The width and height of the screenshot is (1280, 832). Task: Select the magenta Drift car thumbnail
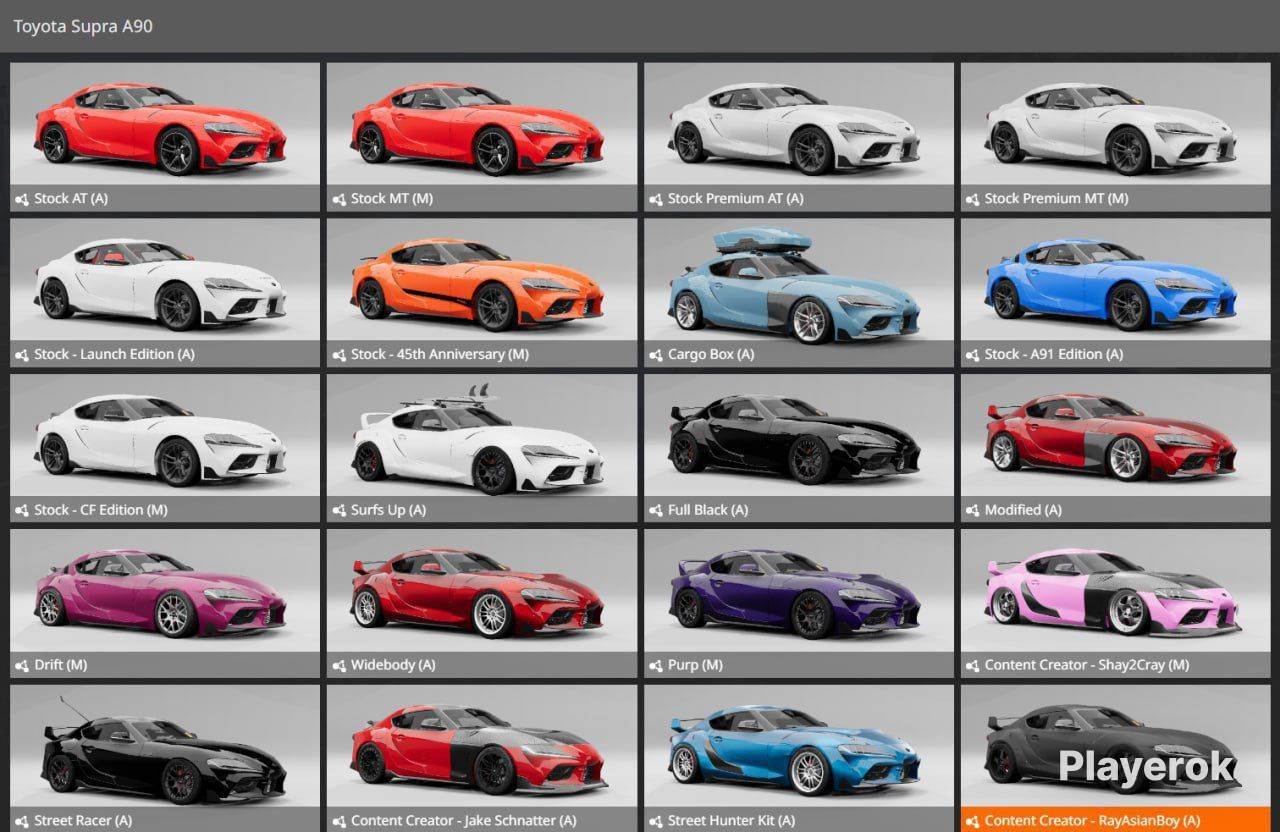[165, 590]
